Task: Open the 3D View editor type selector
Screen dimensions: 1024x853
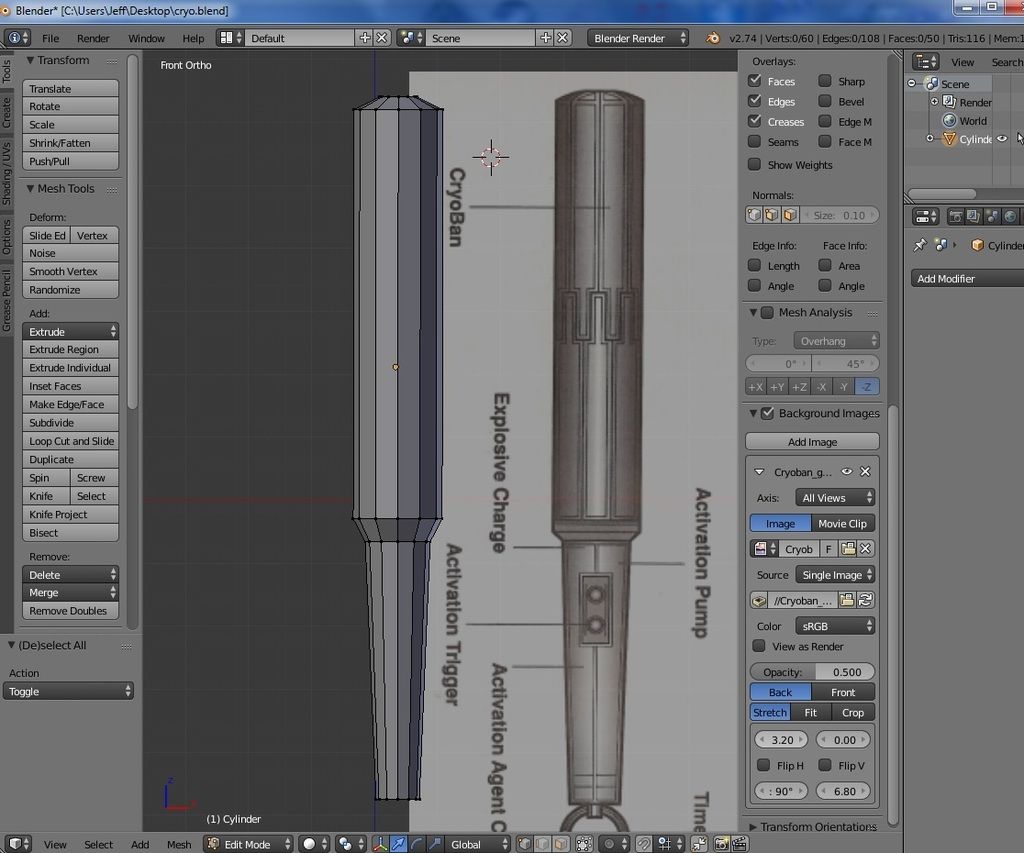Action: [18, 844]
